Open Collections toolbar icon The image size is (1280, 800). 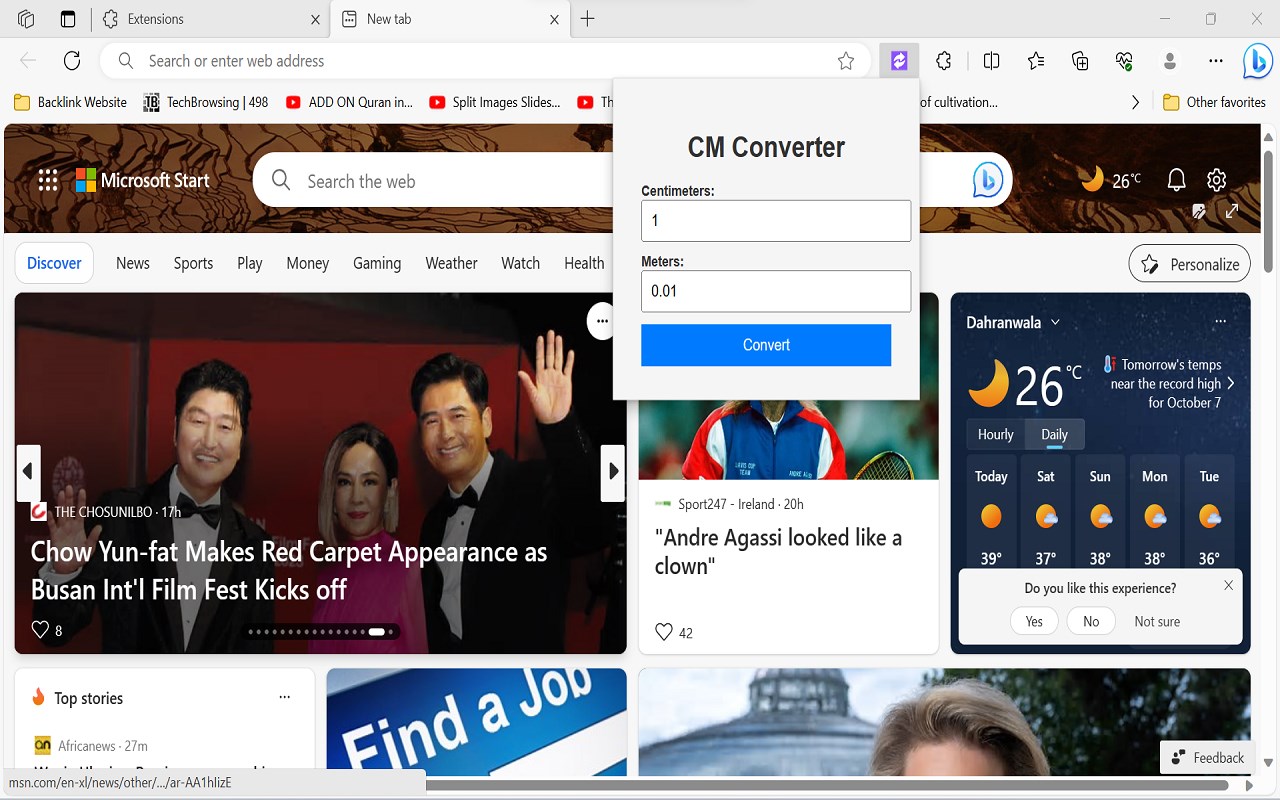(1080, 61)
